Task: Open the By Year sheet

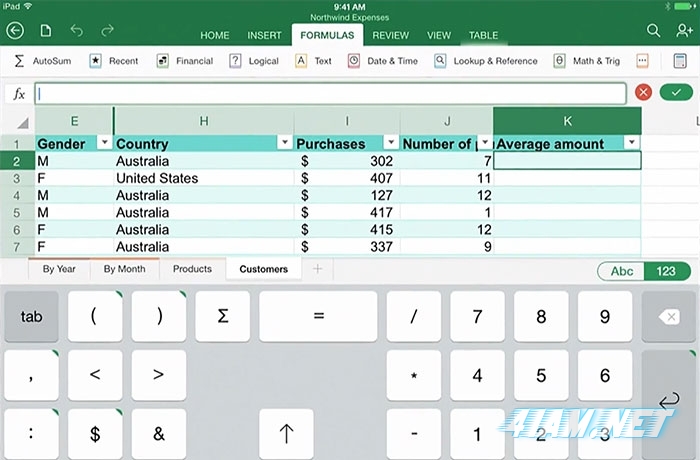Action: [x=59, y=269]
